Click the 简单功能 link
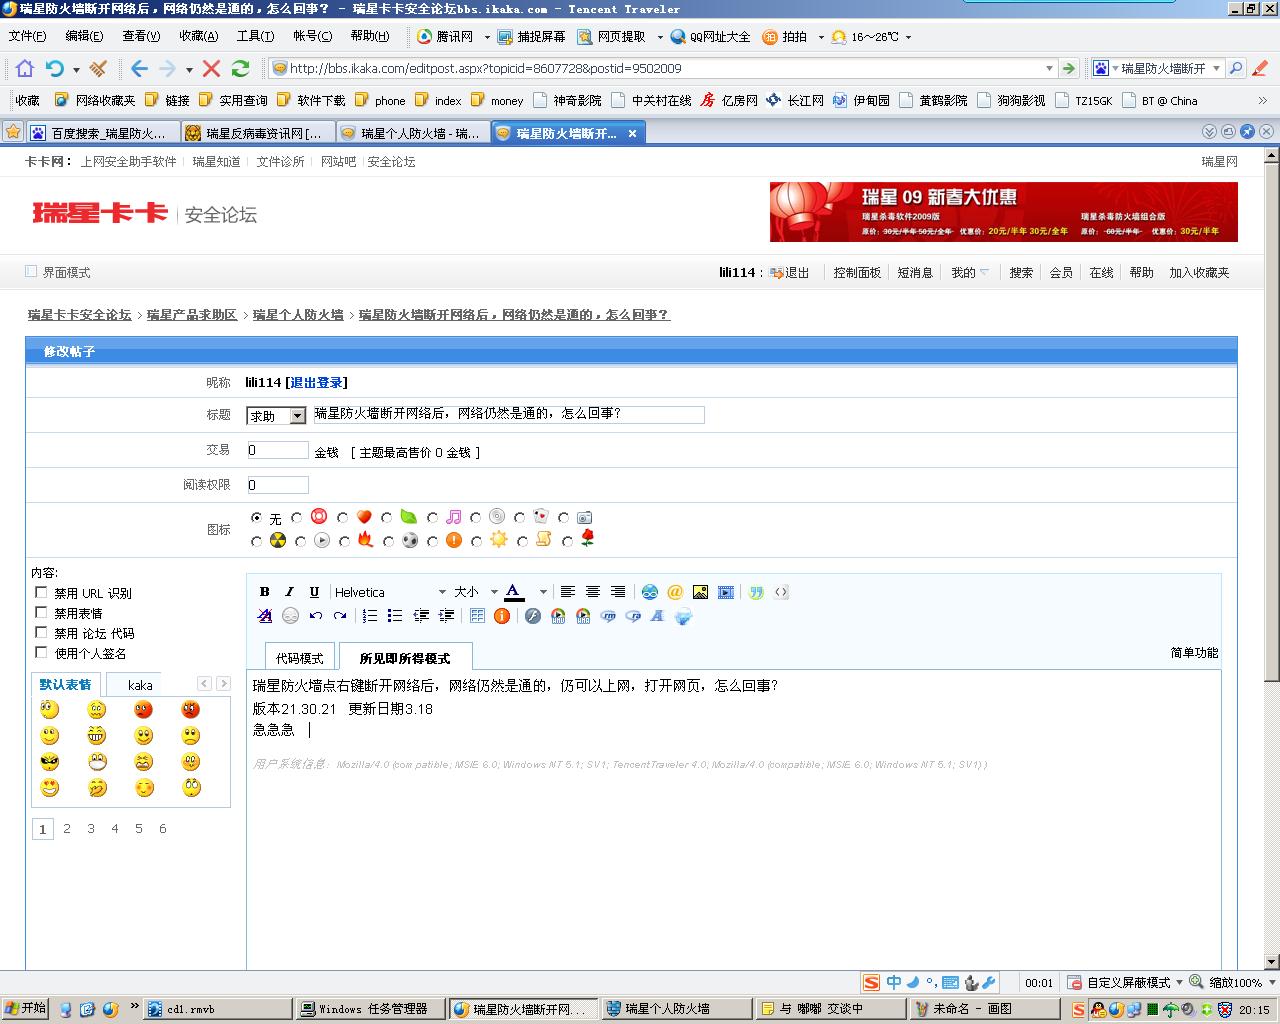Viewport: 1280px width, 1024px height. [1194, 652]
